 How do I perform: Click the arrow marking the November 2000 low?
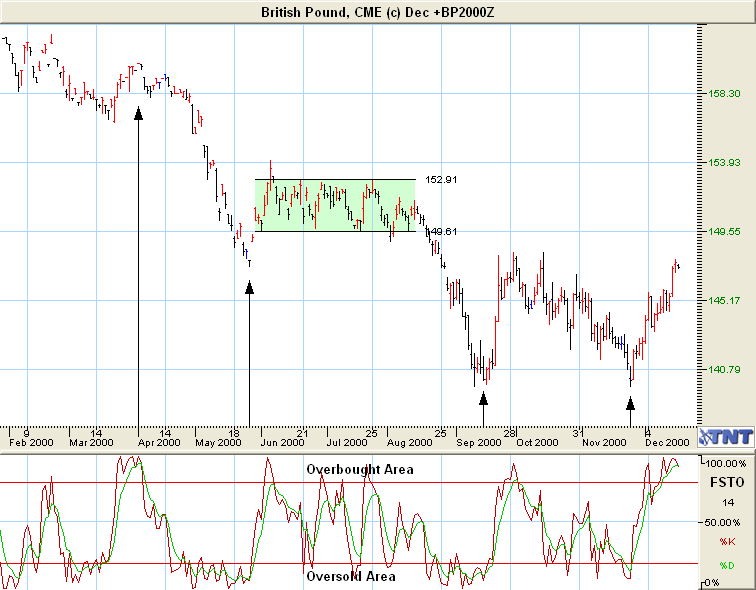(630, 403)
